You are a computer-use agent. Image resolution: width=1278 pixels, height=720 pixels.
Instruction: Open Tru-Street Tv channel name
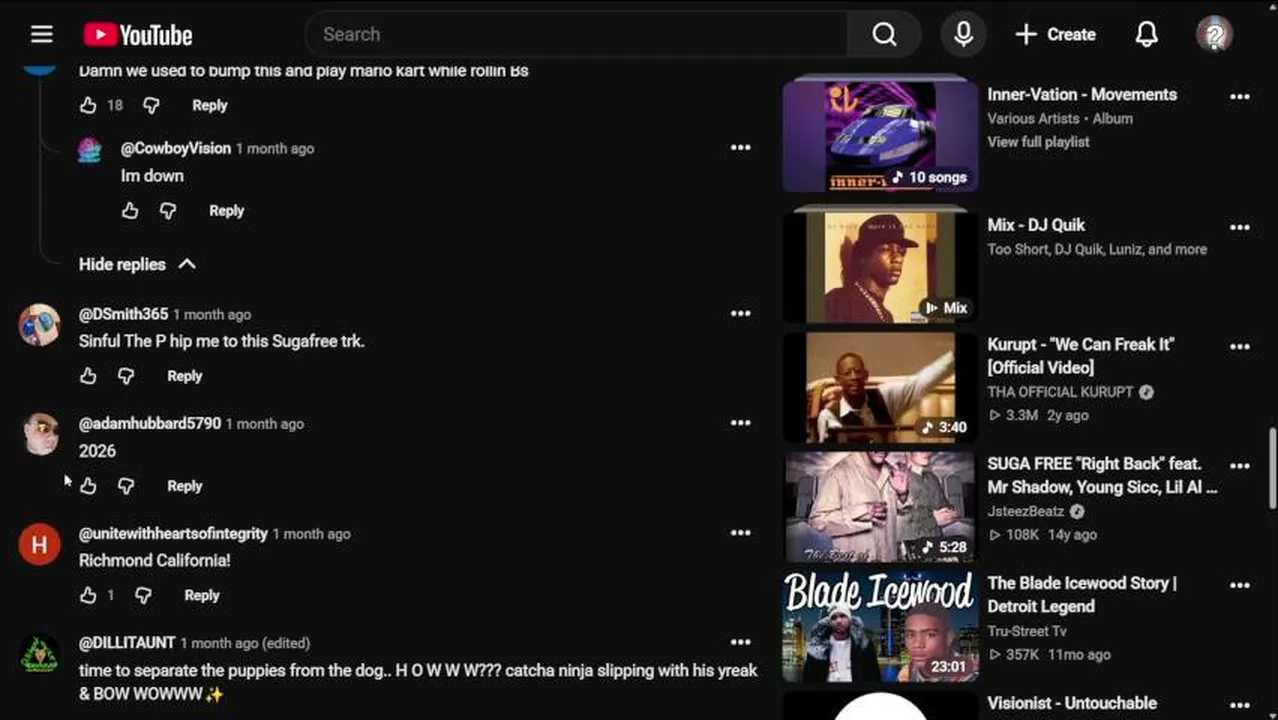(x=1027, y=631)
